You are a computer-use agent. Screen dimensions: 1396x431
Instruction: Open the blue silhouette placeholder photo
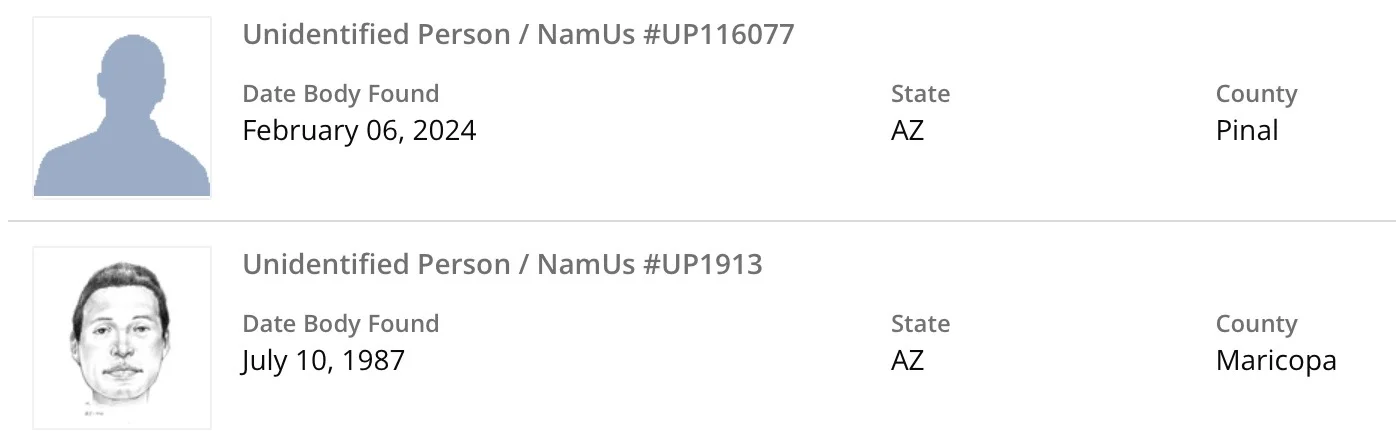click(122, 108)
